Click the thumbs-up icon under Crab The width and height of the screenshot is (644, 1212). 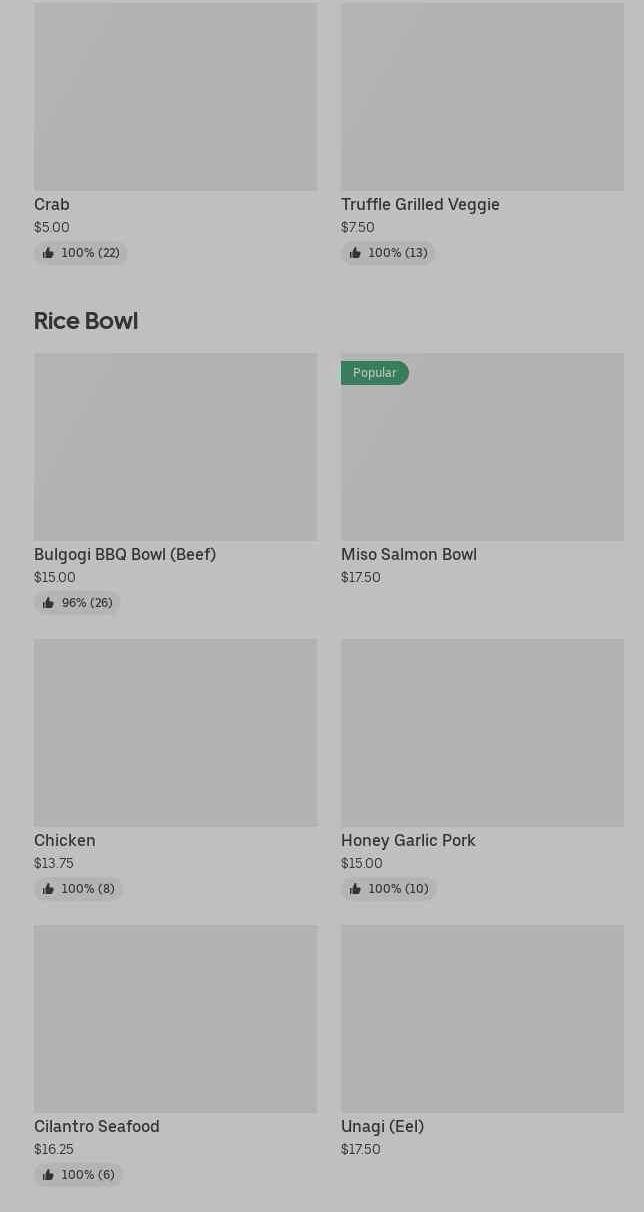click(48, 253)
